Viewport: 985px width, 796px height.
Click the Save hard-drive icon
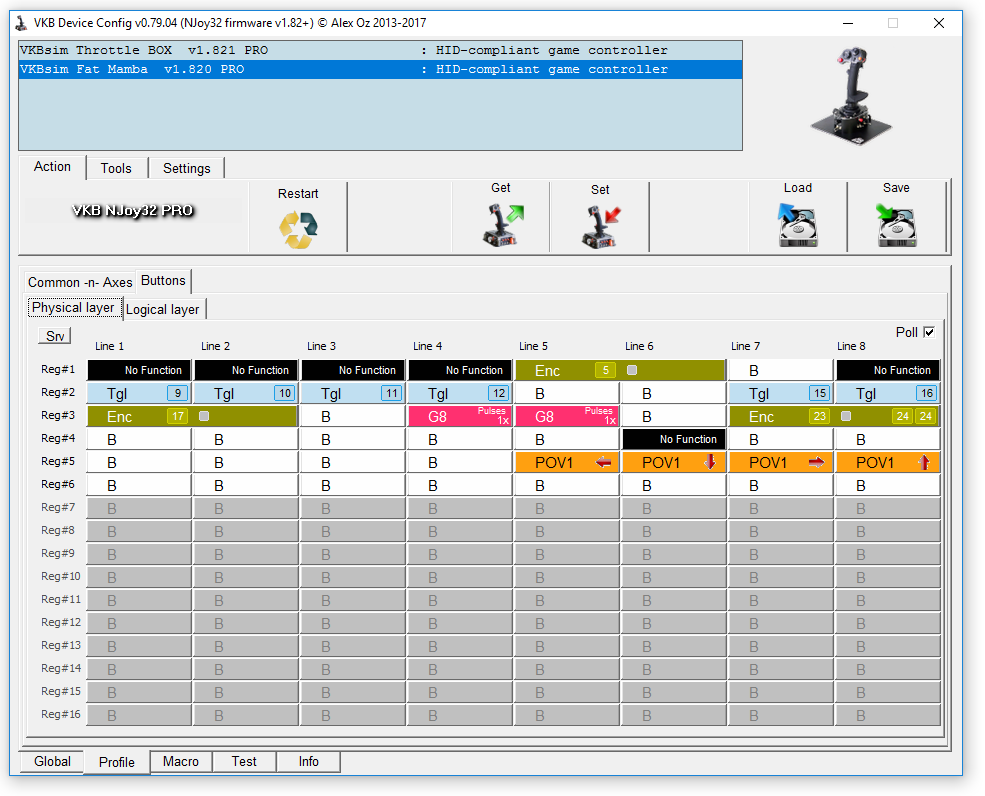tap(896, 225)
